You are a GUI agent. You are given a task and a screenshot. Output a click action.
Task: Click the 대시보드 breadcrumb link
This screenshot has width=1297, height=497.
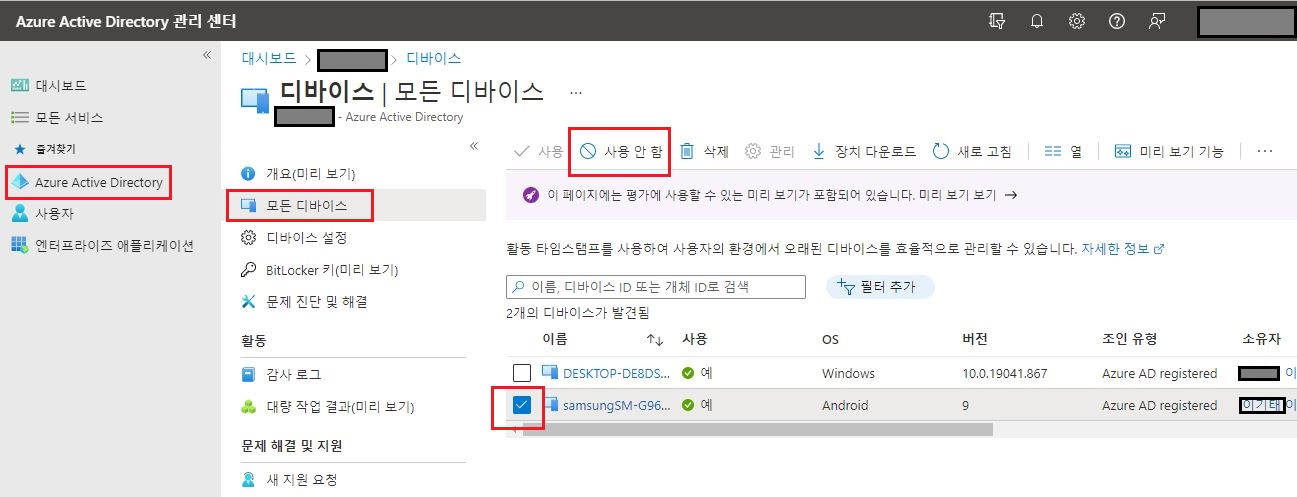pyautogui.click(x=269, y=58)
